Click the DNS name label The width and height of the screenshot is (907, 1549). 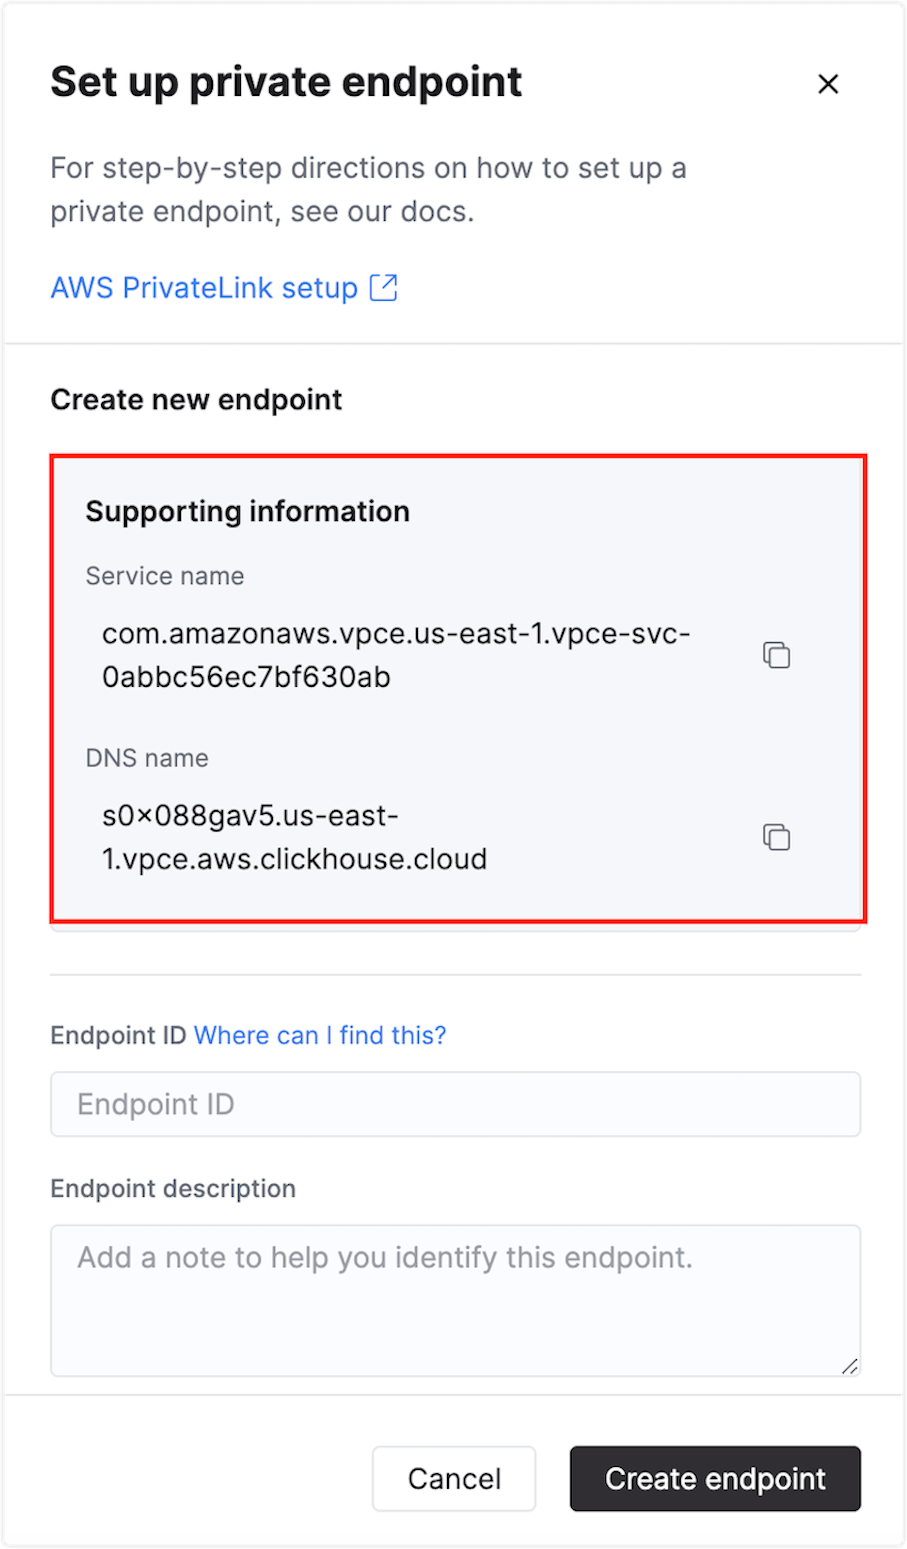point(146,758)
